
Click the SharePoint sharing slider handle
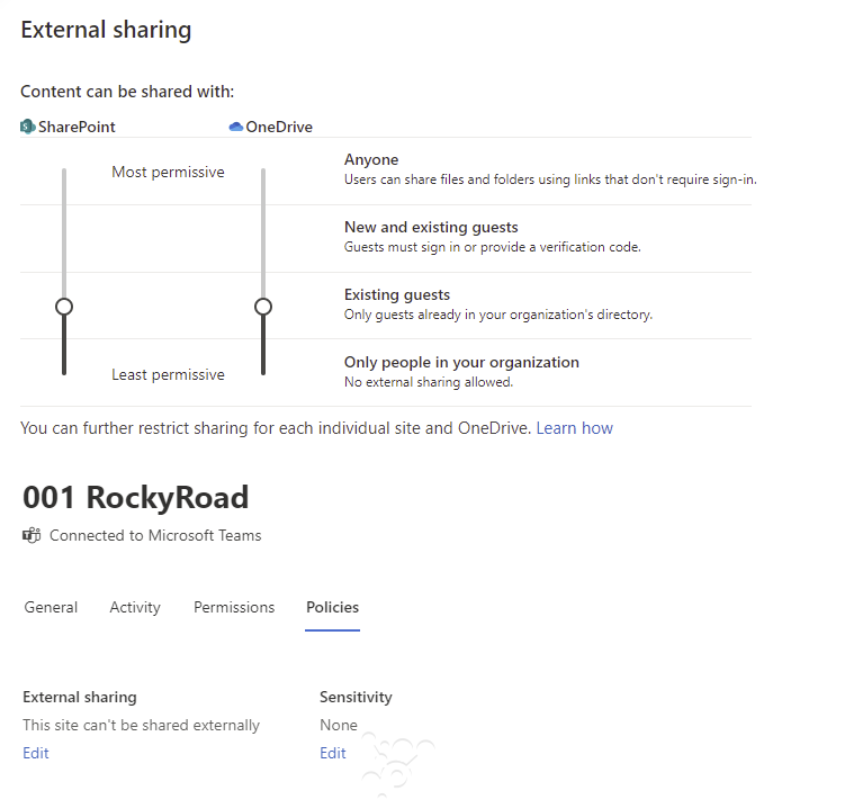(64, 306)
